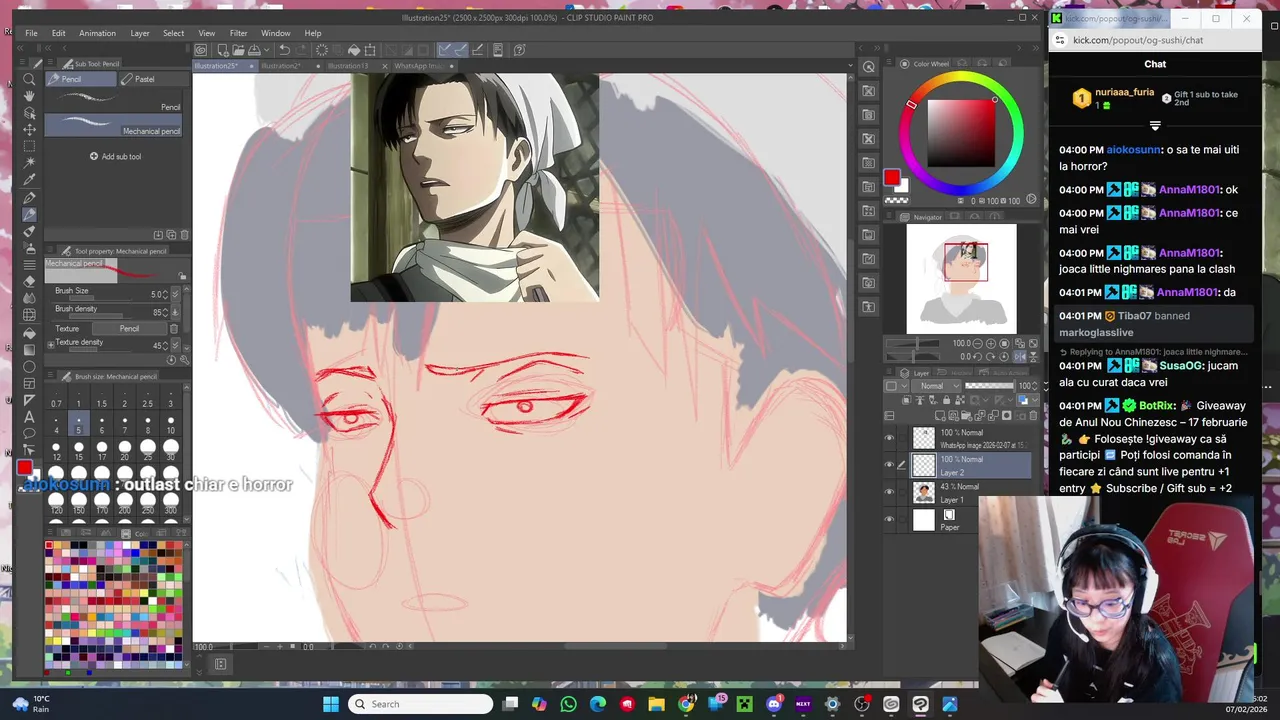Click the Open file icon in command bar
Screen dimensions: 1280x720
click(x=238, y=50)
